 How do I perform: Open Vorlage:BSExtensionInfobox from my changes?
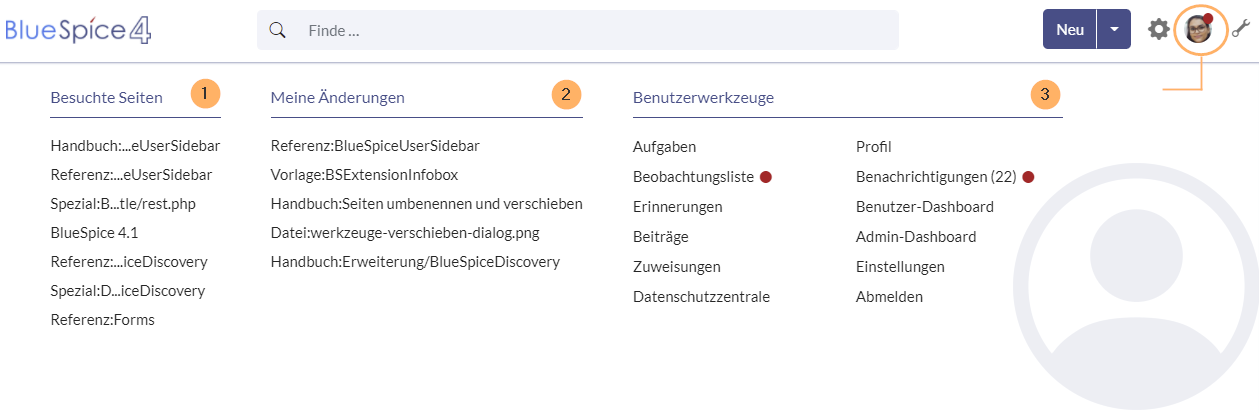point(364,175)
